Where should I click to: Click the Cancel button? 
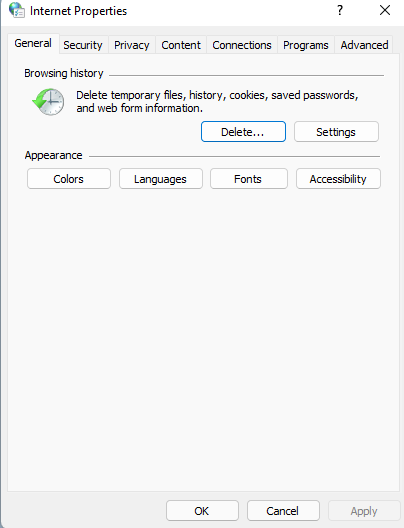click(x=283, y=511)
